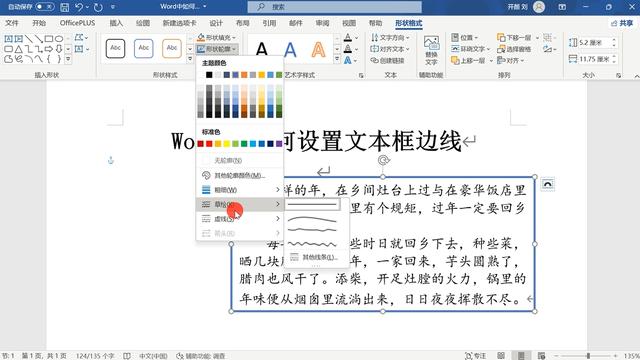
Task: Click the rotate objects icon
Action: click(x=548, y=49)
